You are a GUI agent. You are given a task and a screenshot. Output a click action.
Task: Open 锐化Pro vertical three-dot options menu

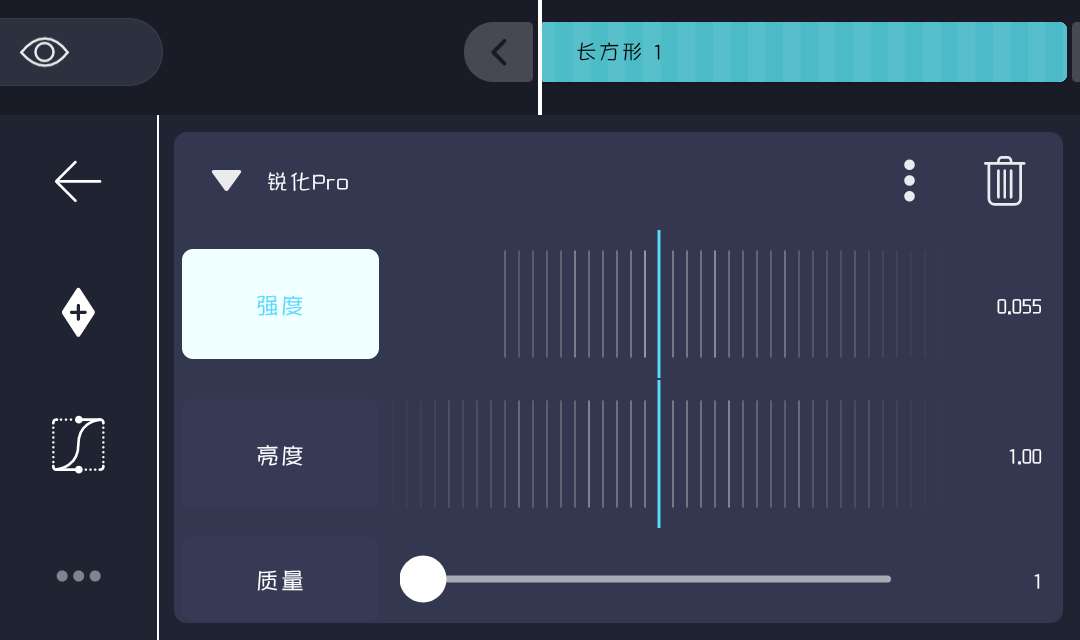point(909,181)
